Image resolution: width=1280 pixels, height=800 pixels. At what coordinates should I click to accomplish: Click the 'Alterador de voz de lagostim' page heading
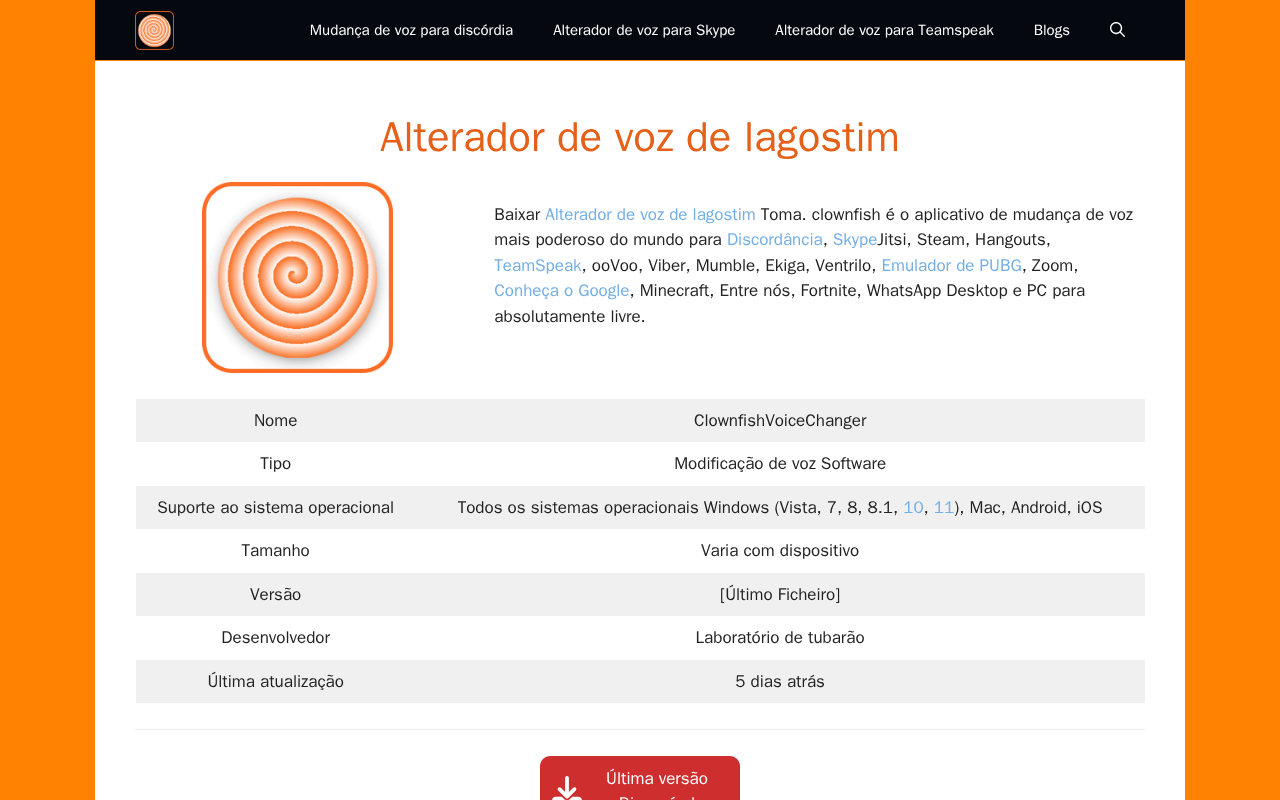[640, 137]
